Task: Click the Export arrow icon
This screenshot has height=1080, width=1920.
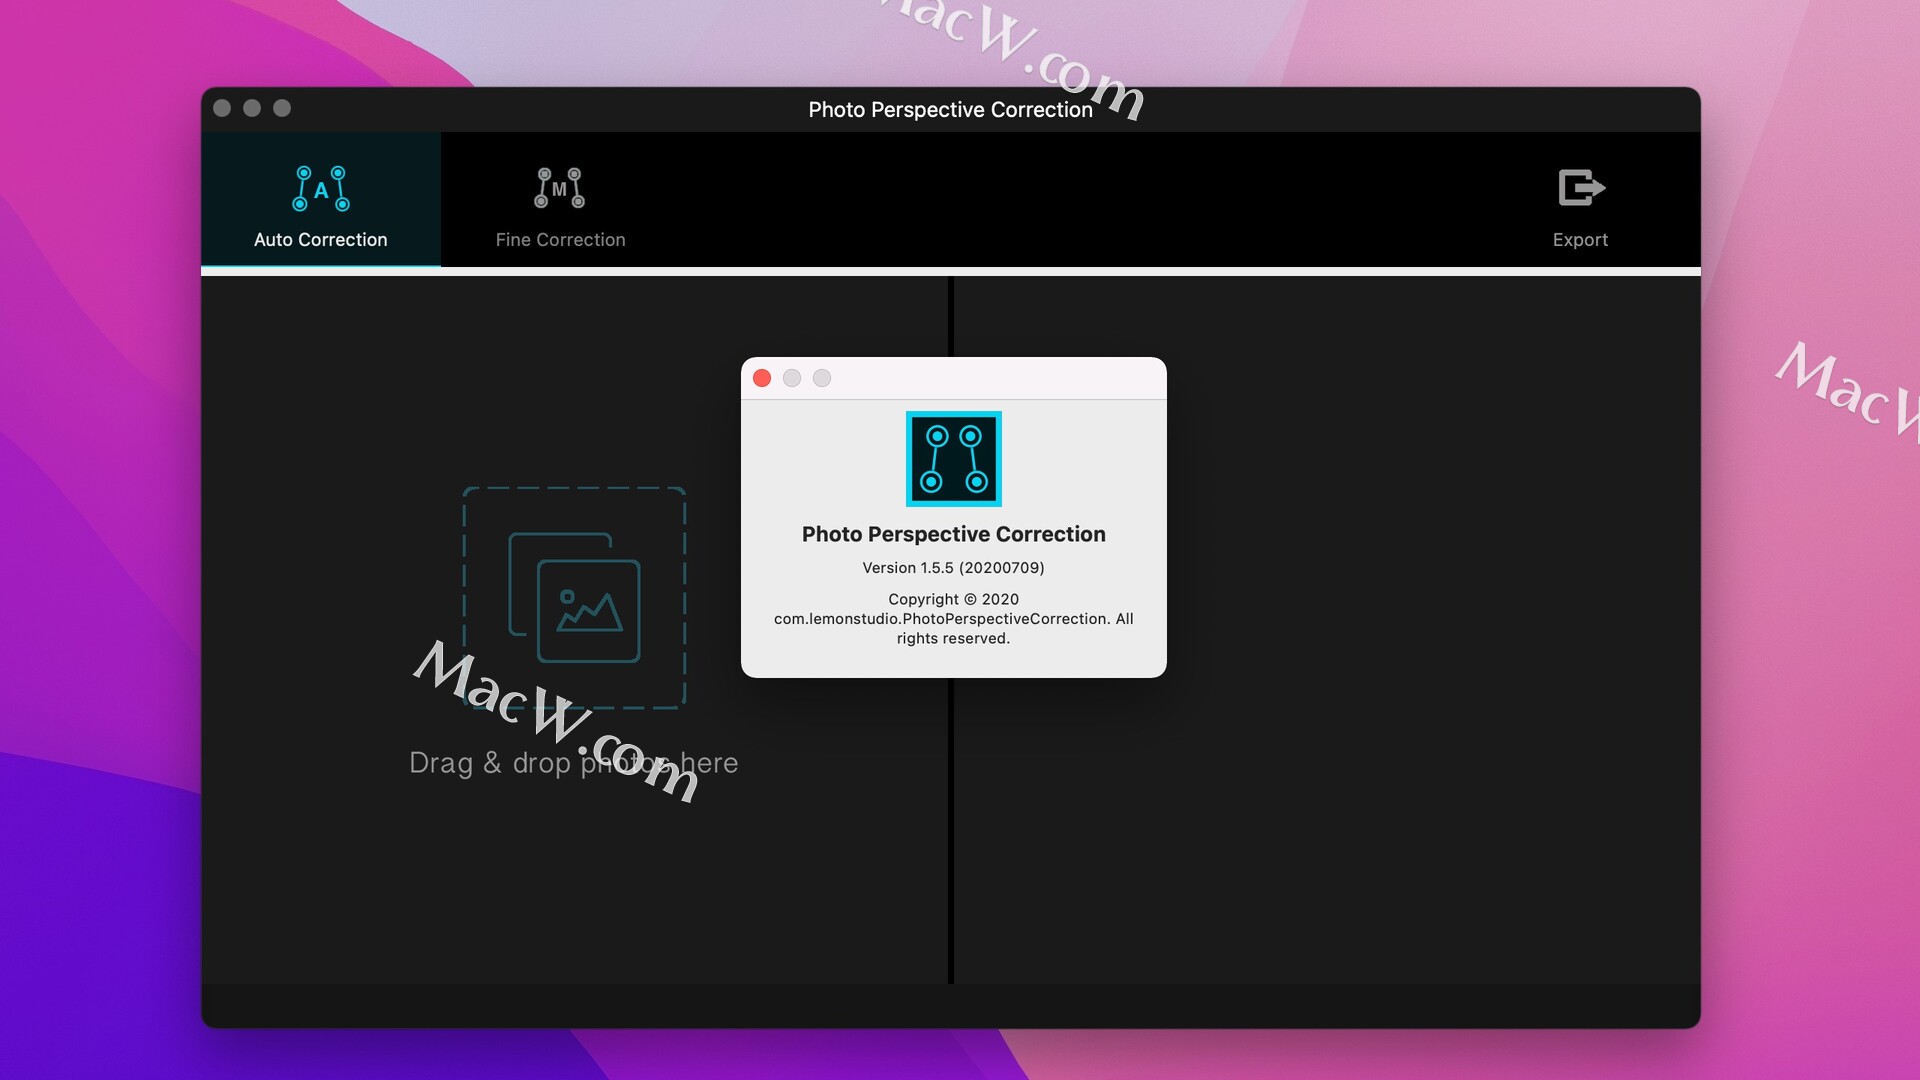Action: 1581,188
